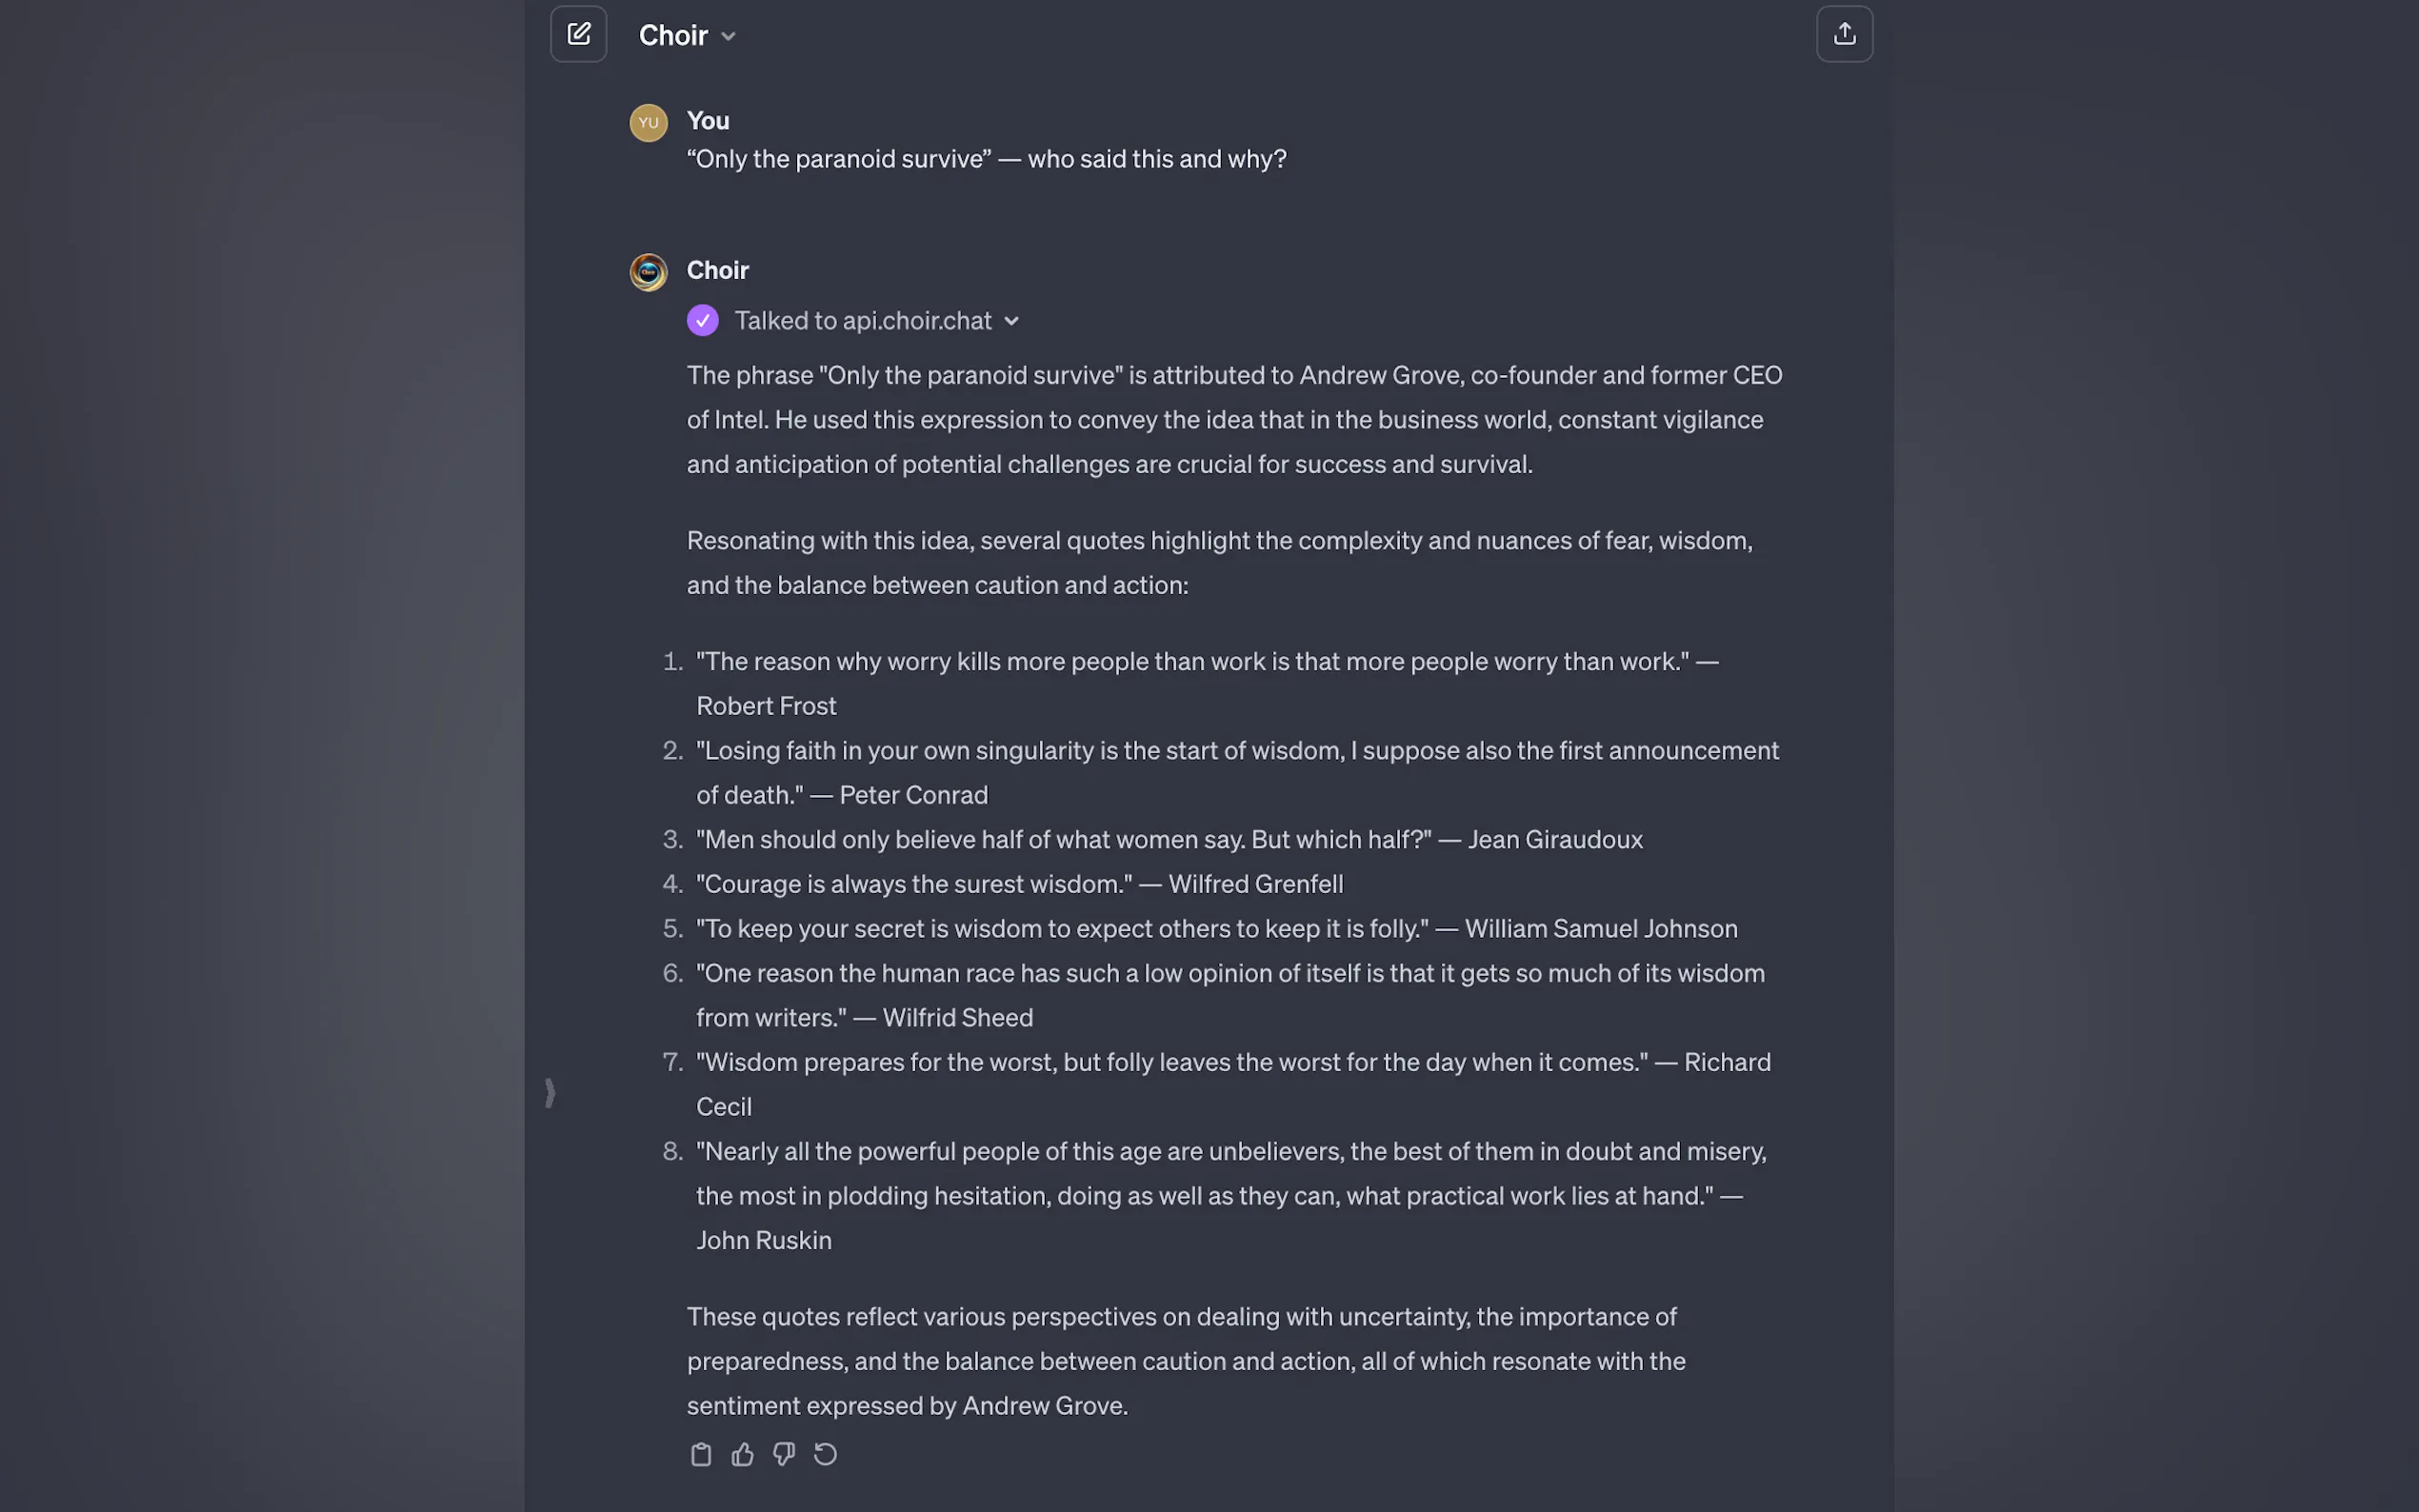The image size is (2419, 1512).
Task: Click the YU user avatar
Action: tap(648, 123)
